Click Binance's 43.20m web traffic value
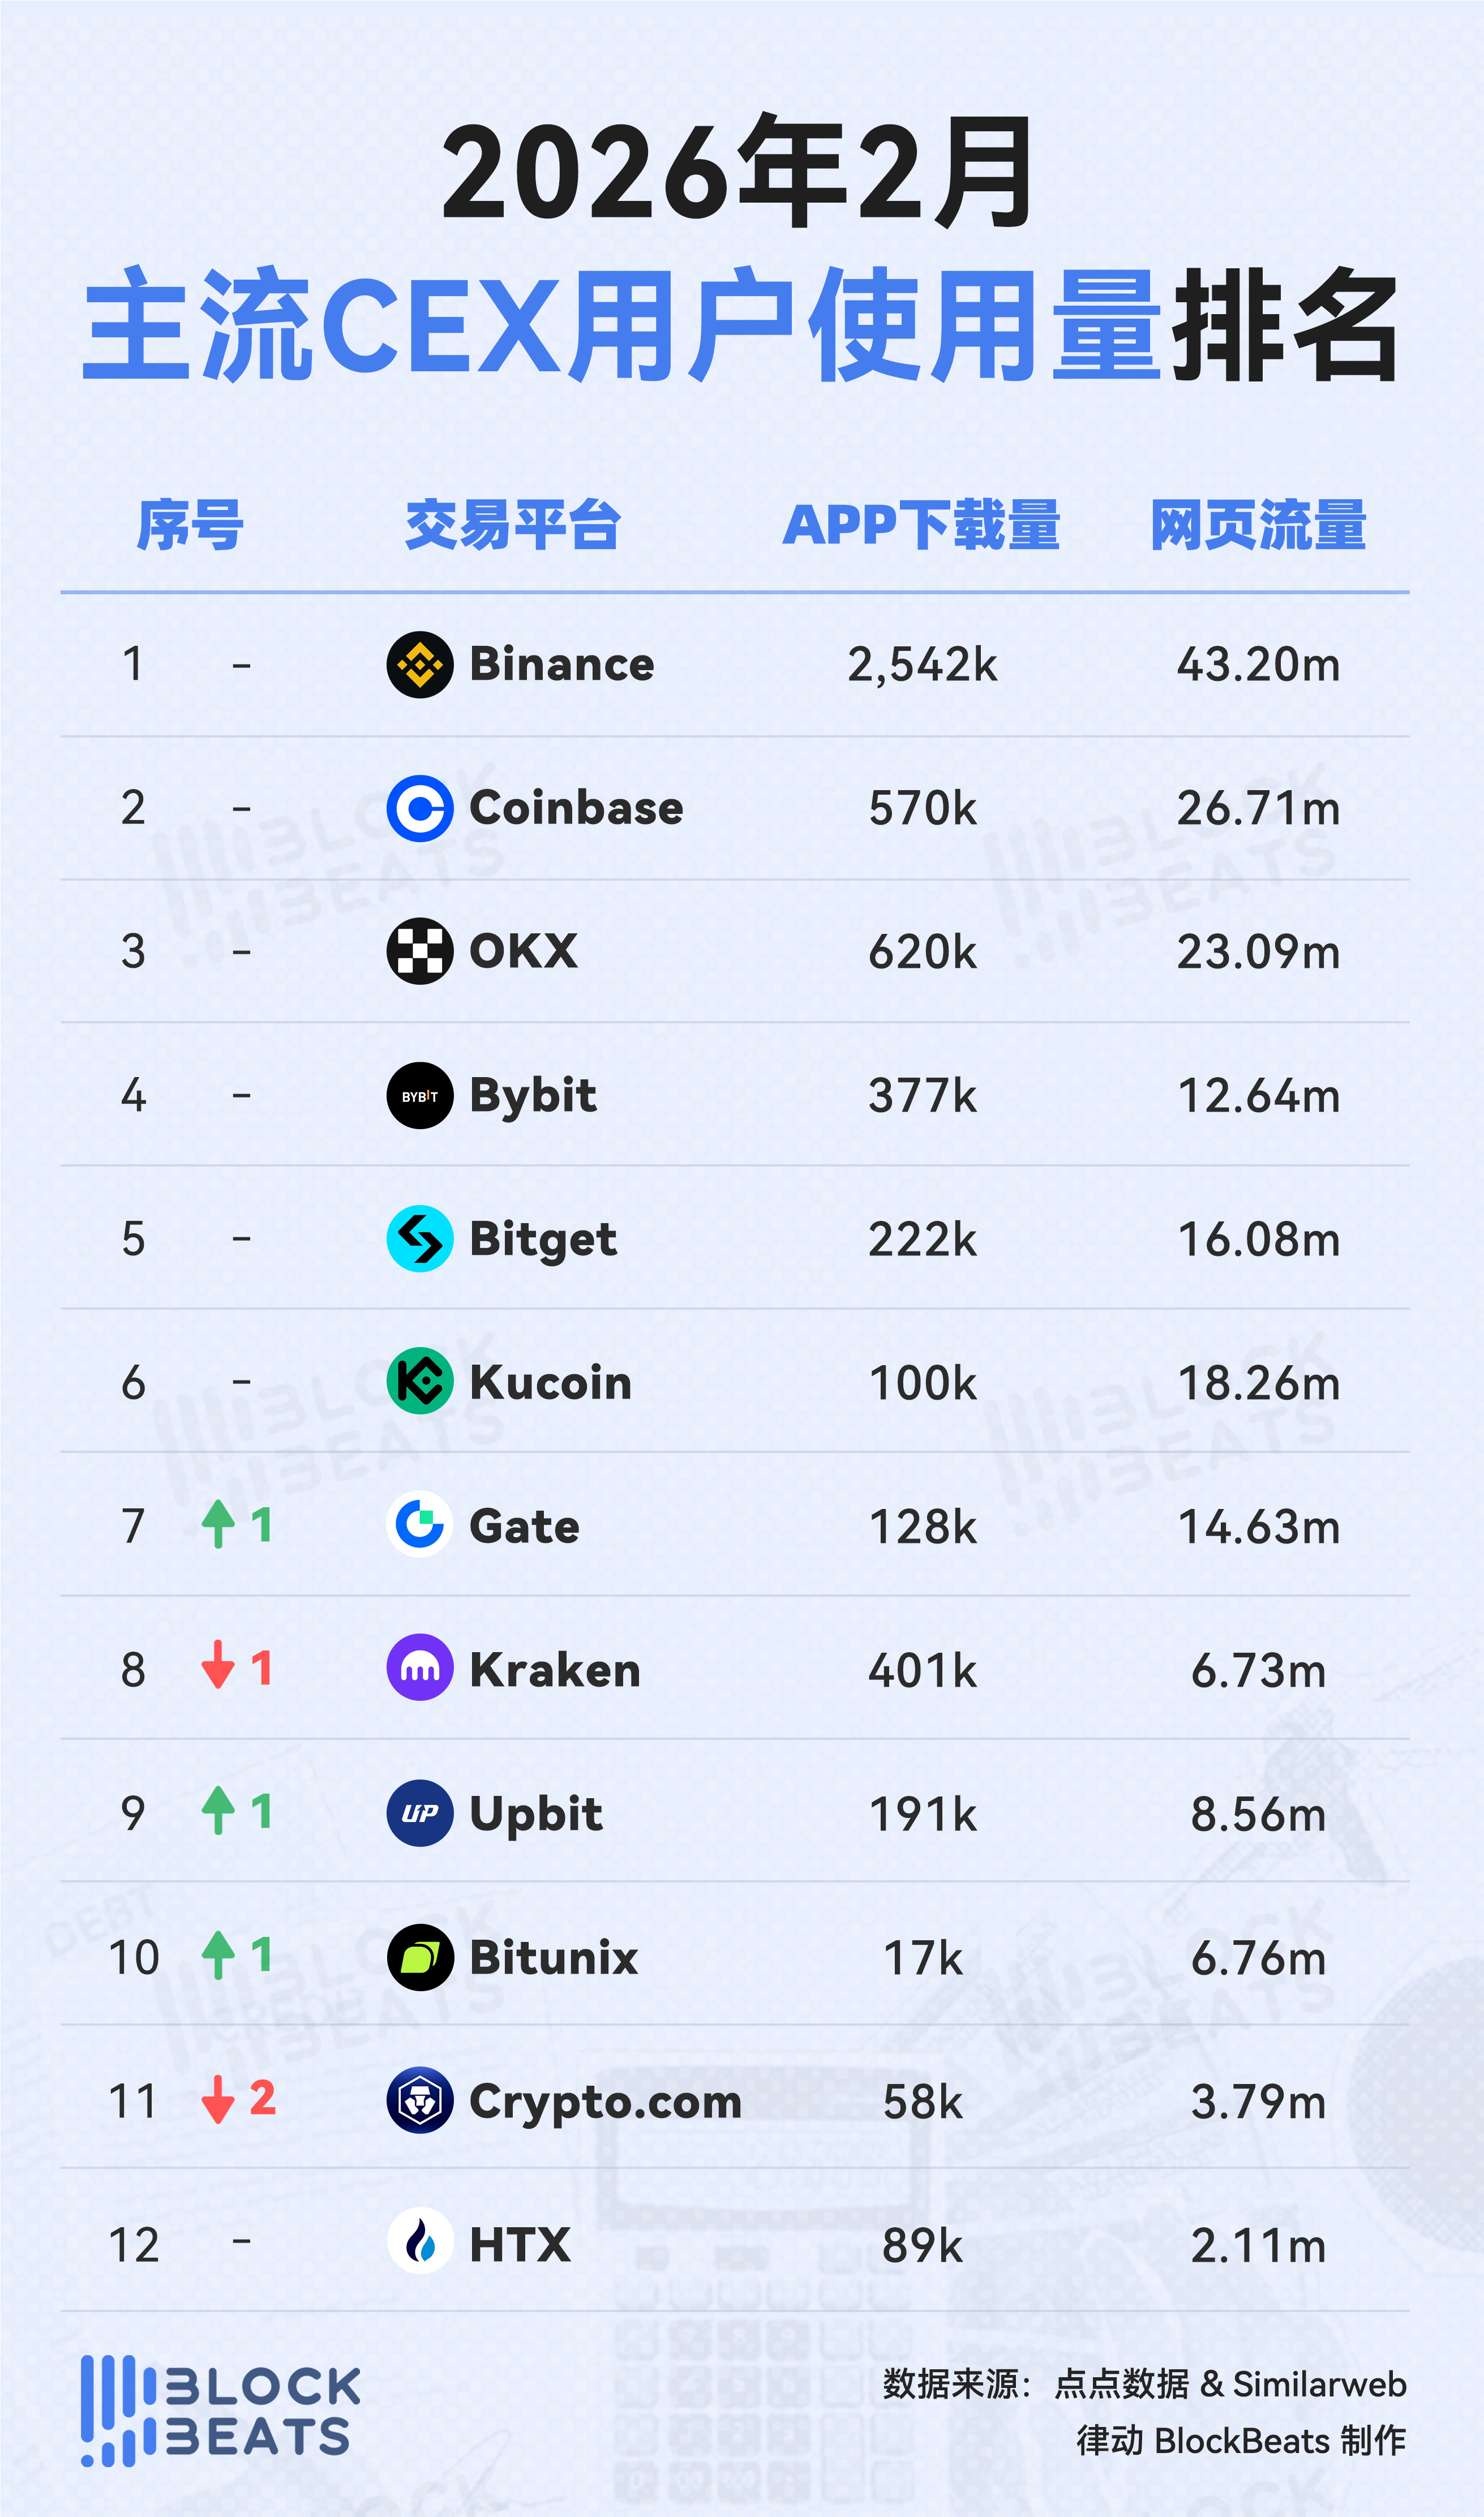The height and width of the screenshot is (2517, 1484). tap(1258, 665)
